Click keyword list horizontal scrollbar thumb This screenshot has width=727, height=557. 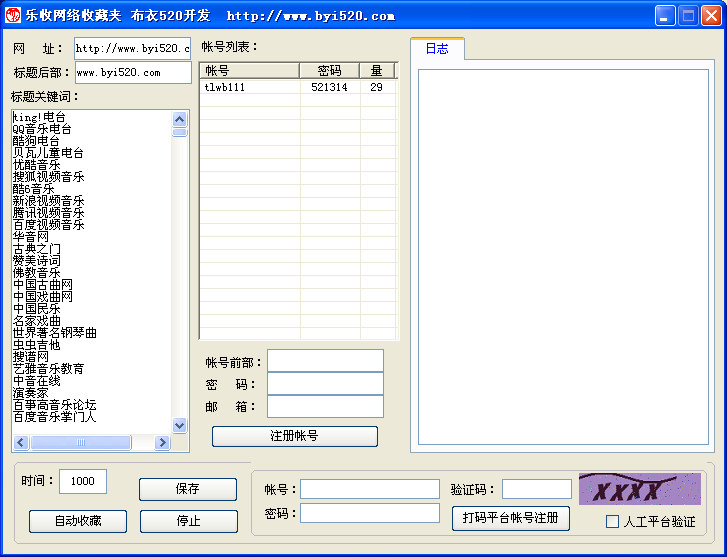point(81,442)
